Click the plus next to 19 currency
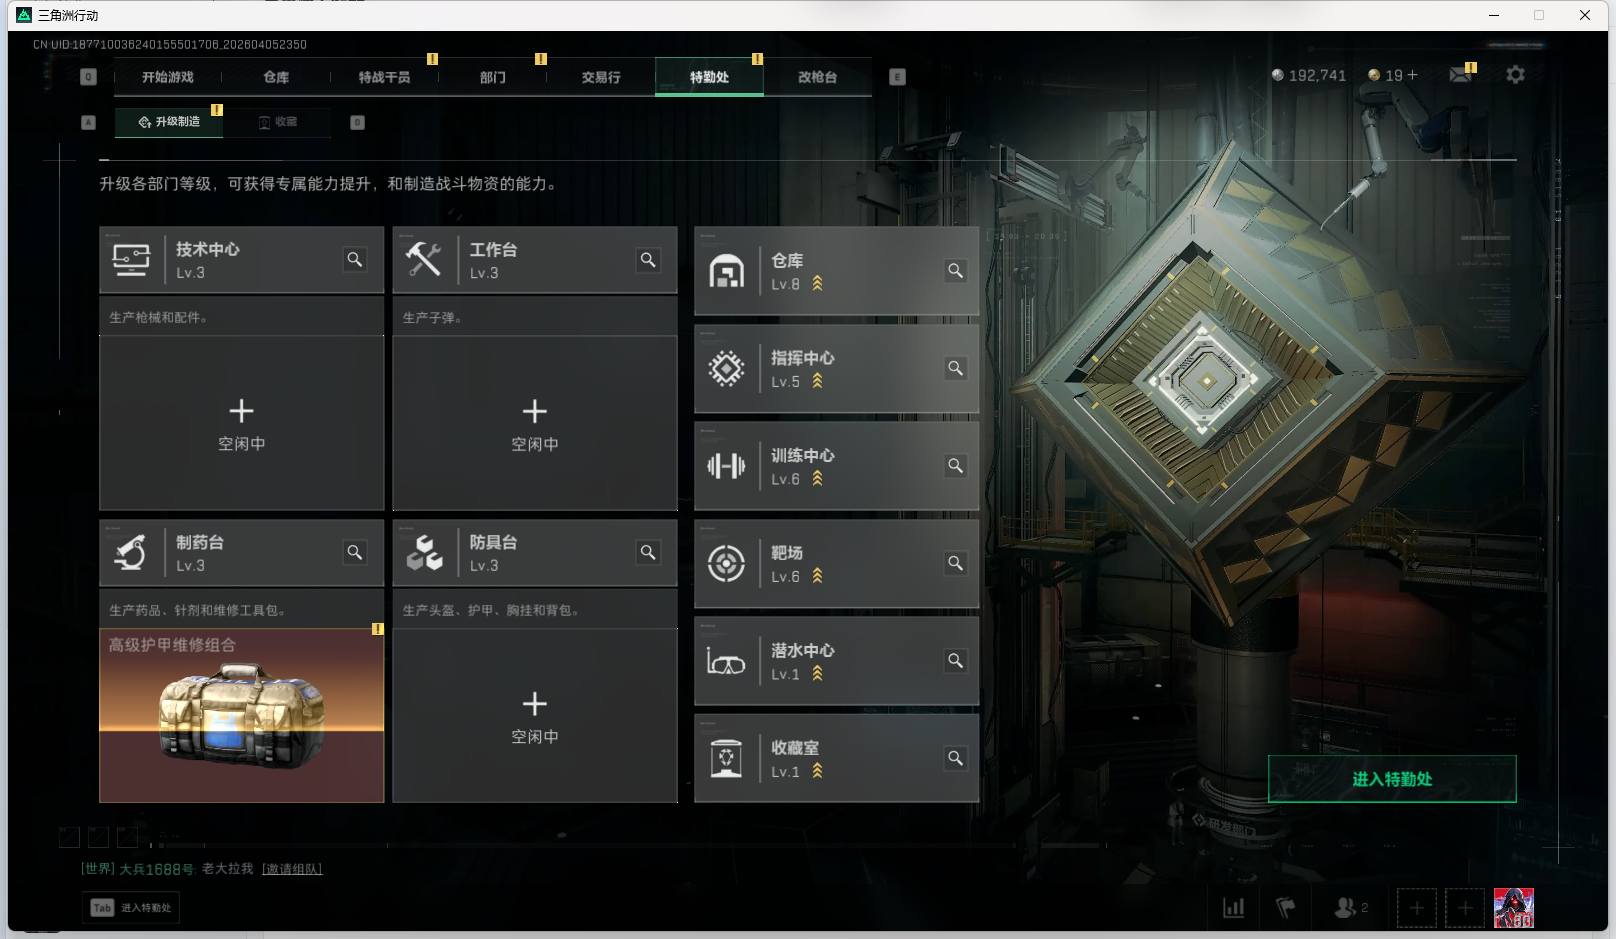The height and width of the screenshot is (939, 1616). point(1413,75)
